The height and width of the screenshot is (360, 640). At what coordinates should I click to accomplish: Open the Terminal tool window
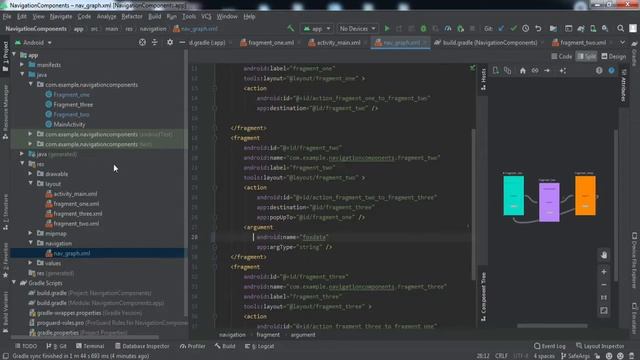(x=90, y=346)
